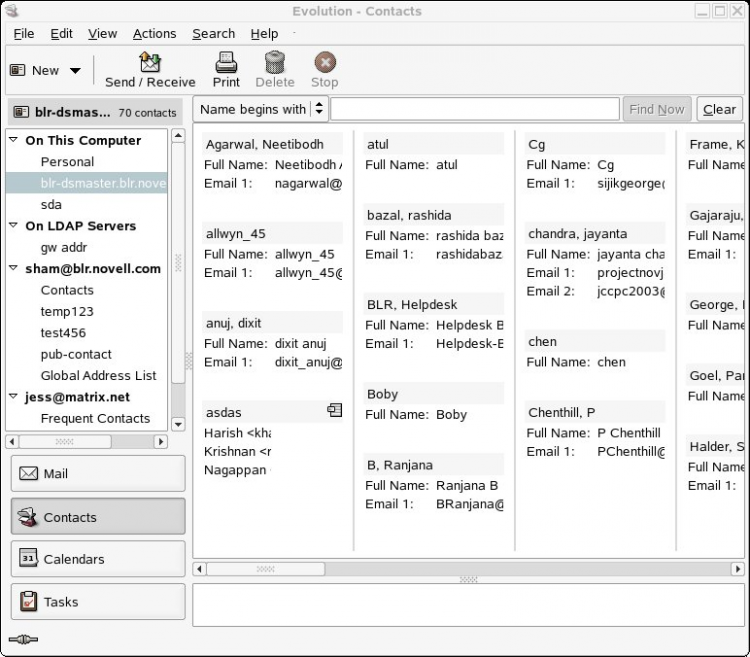
Task: Collapse the jess@matrix.net group
Action: click(13, 396)
